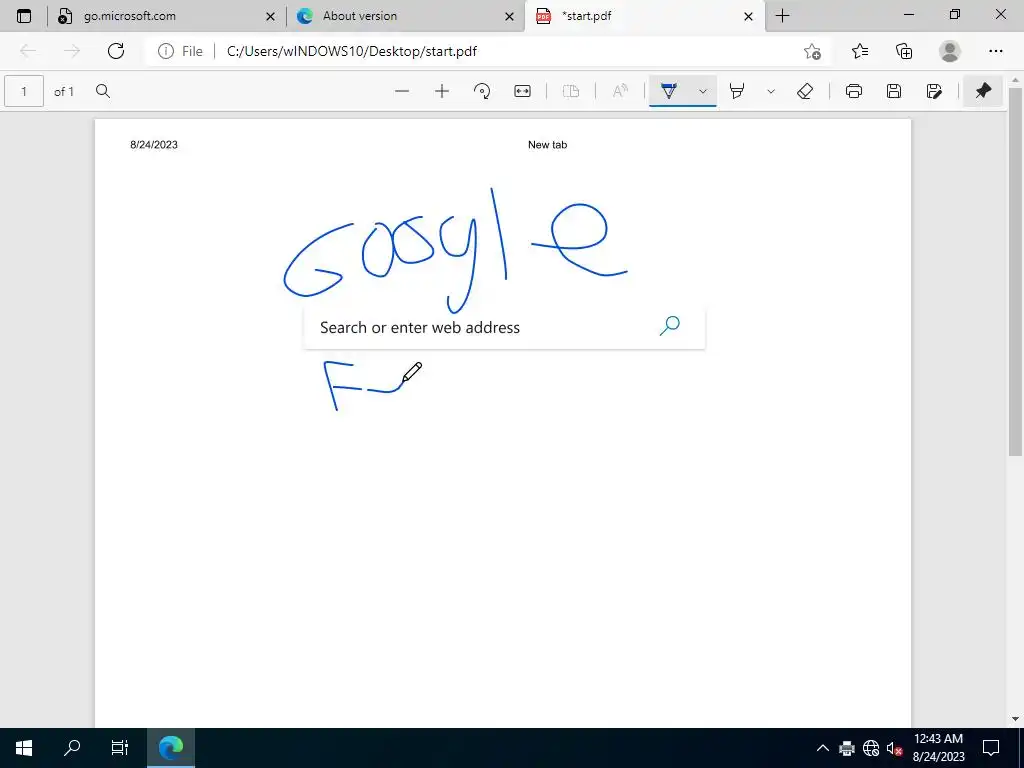
Task: Toggle the Highlight tool
Action: (x=737, y=91)
